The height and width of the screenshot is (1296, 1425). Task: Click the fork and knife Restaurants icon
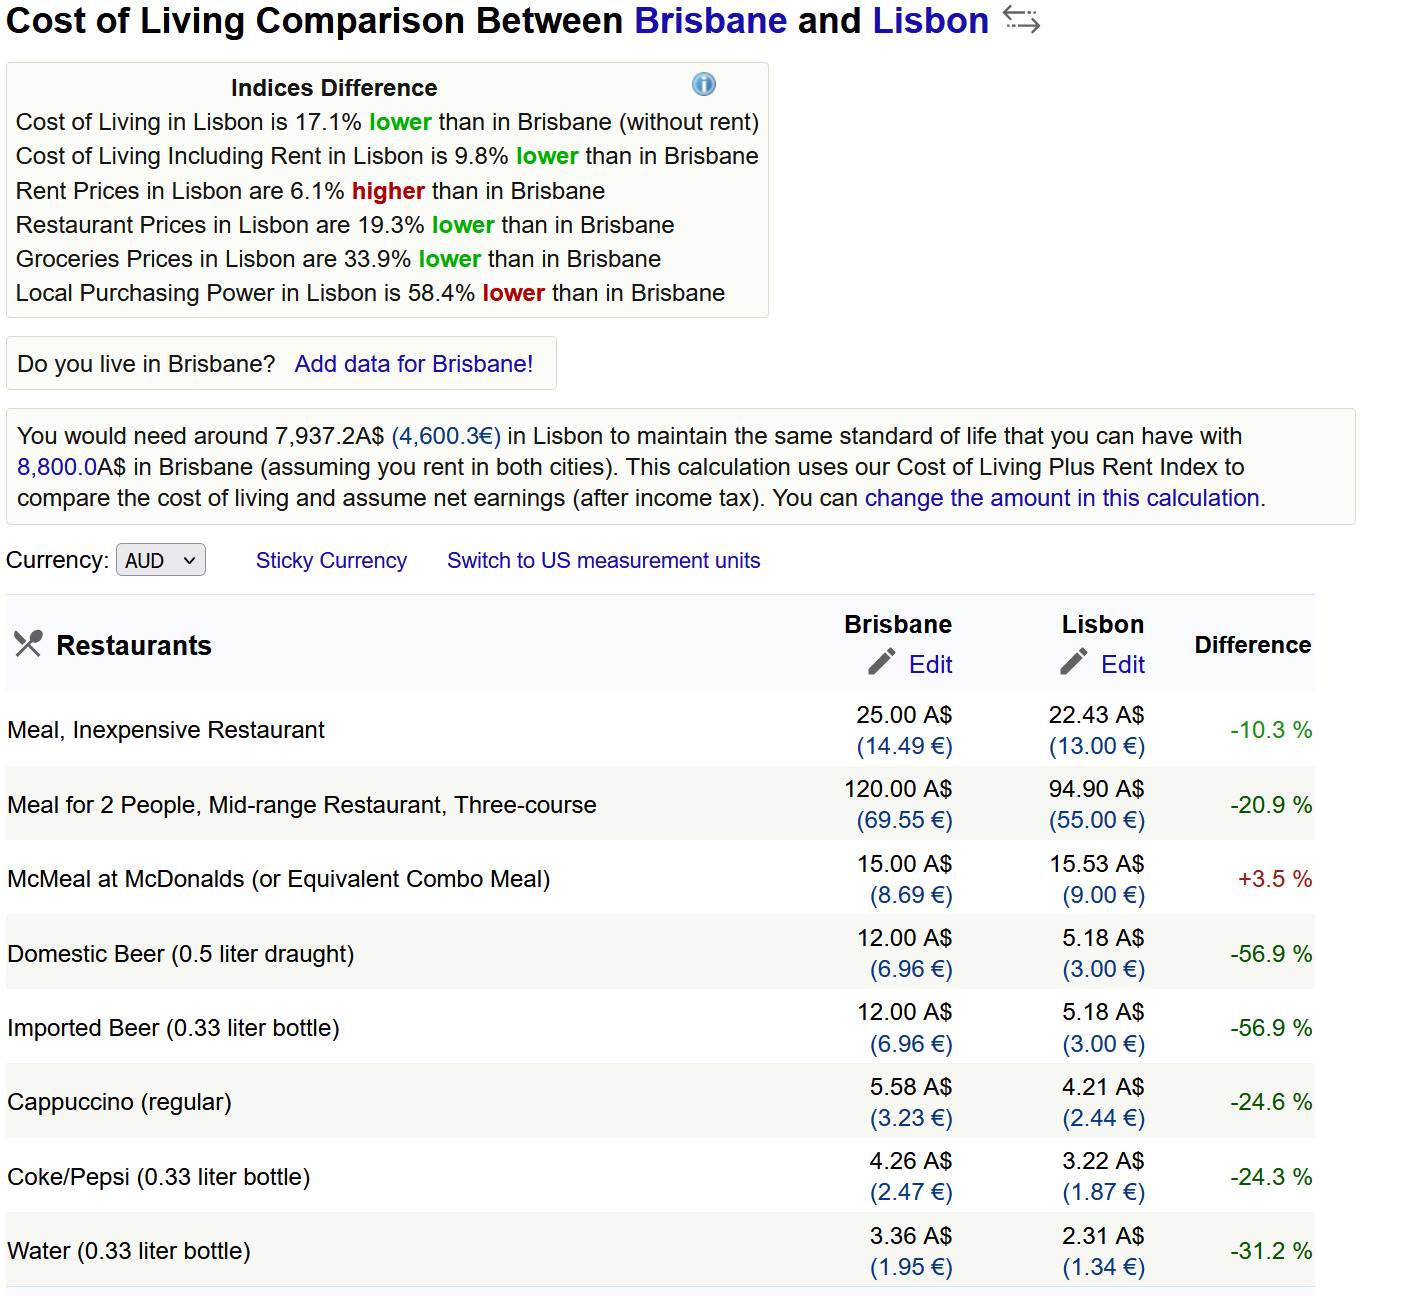[28, 644]
